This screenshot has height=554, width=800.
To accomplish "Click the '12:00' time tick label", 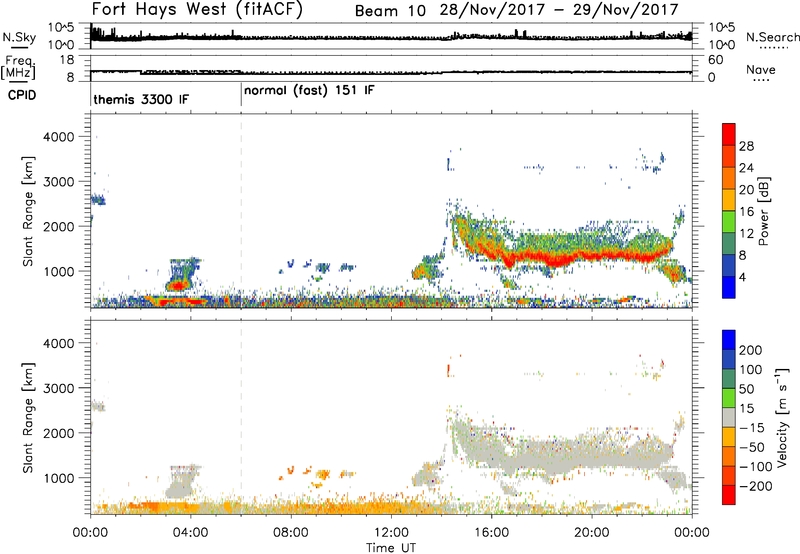I will [x=391, y=533].
